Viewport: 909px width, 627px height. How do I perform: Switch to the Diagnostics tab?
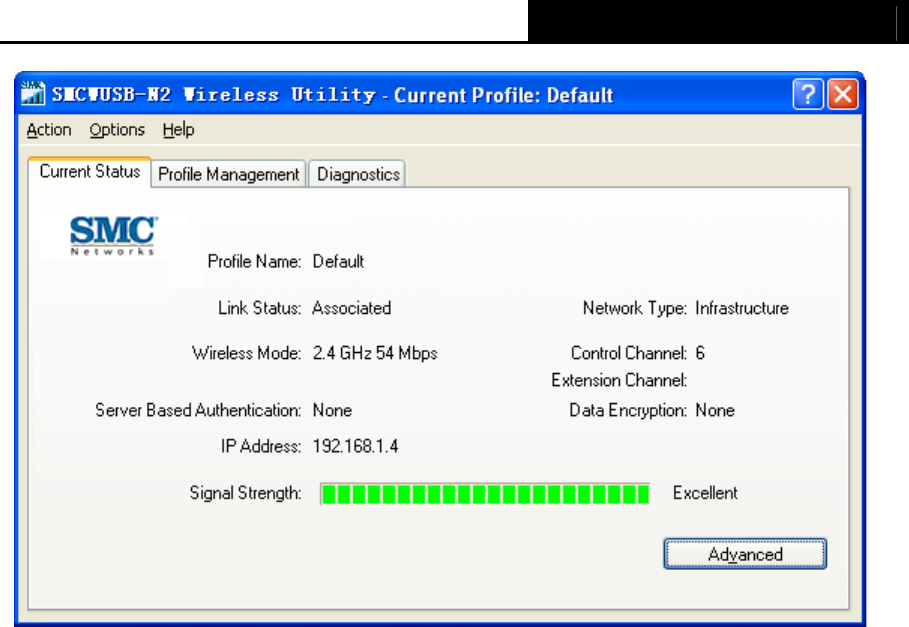(358, 174)
